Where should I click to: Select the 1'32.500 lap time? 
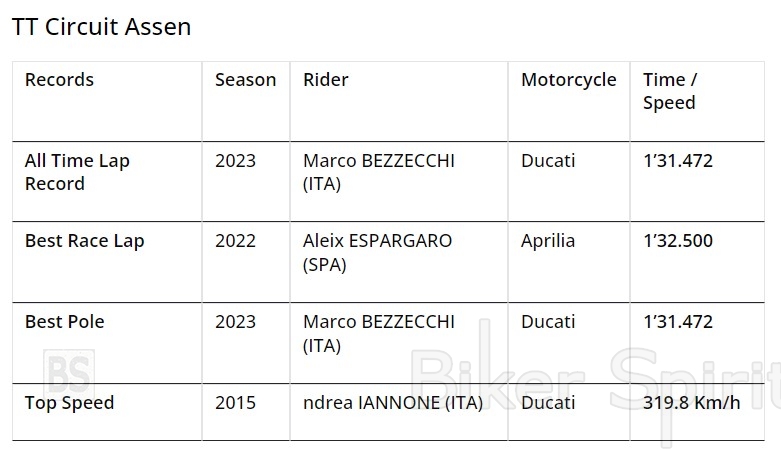678,241
